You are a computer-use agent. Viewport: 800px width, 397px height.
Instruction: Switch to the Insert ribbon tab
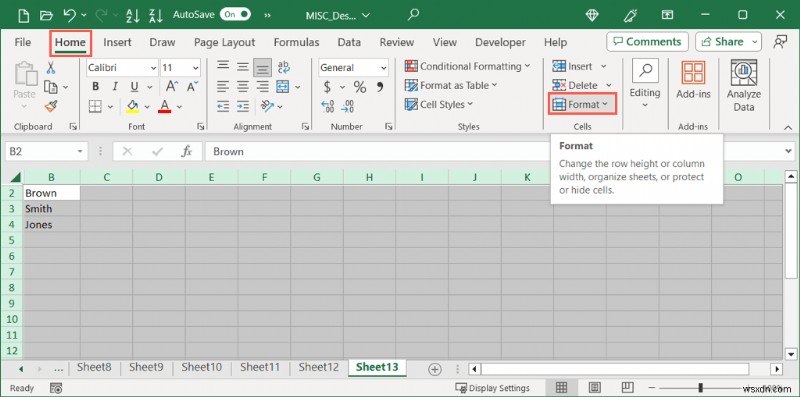(x=117, y=42)
